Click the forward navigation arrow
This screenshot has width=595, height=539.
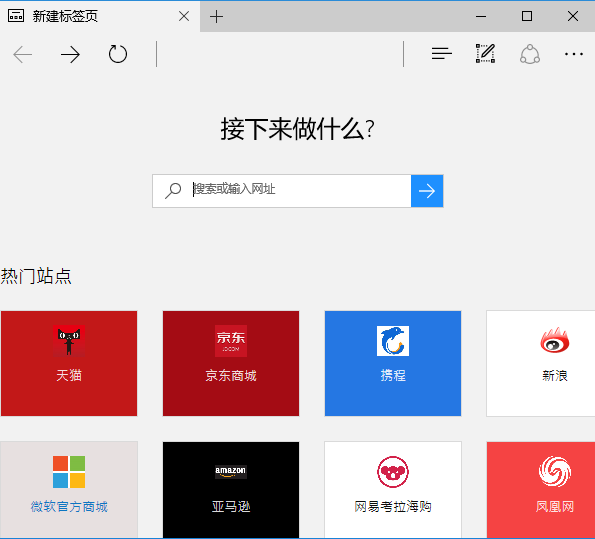[x=70, y=55]
